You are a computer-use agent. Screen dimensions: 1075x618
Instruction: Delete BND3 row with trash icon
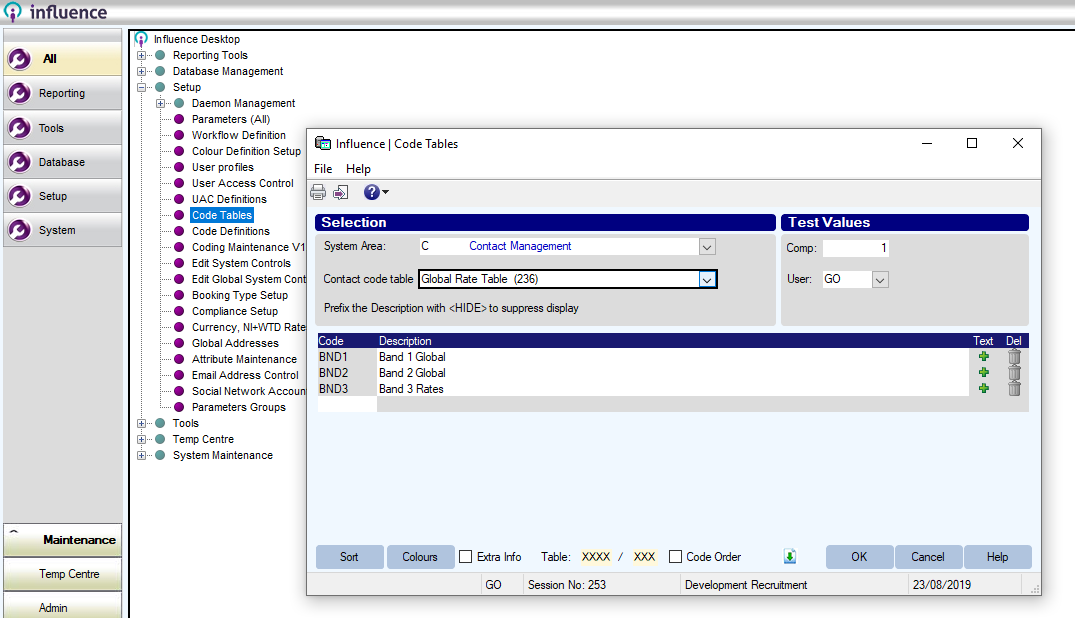(1015, 388)
